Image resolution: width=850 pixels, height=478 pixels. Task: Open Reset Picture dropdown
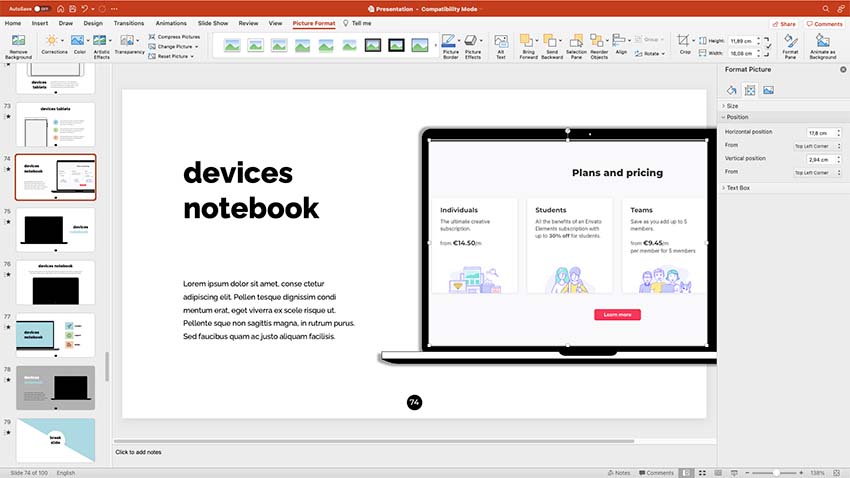click(171, 56)
